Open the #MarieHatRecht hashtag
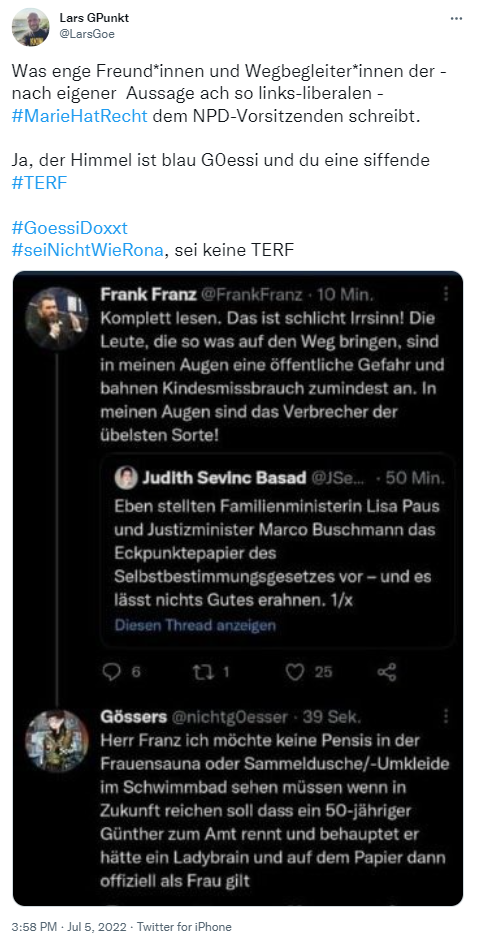 [x=80, y=116]
